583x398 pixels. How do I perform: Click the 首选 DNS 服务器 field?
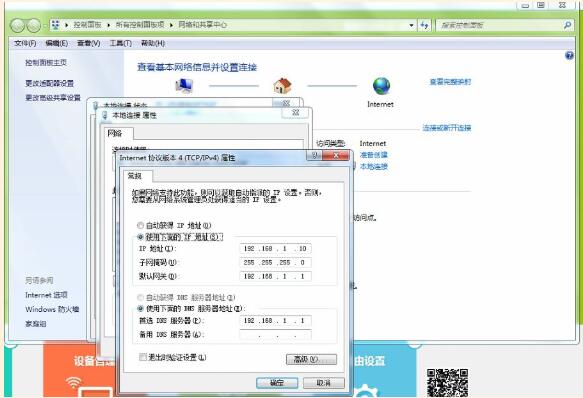276,321
